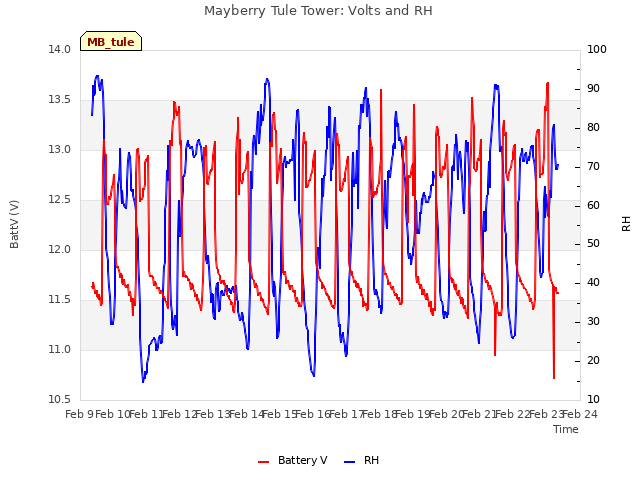The height and width of the screenshot is (480, 640).
Task: Click the 50 right axis tick label
Action: tap(593, 244)
